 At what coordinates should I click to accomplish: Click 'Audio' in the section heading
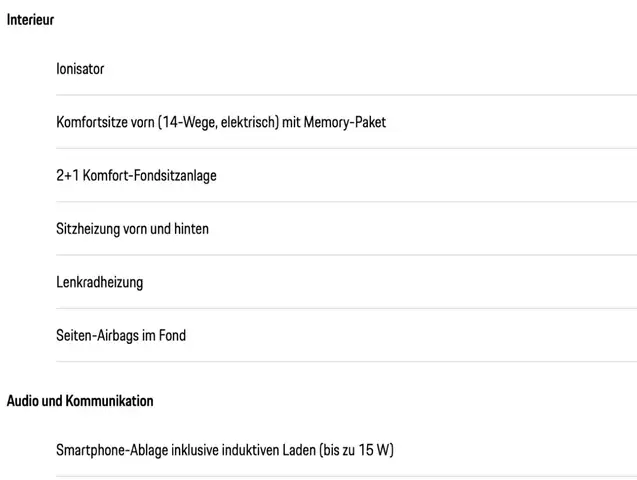(22, 401)
